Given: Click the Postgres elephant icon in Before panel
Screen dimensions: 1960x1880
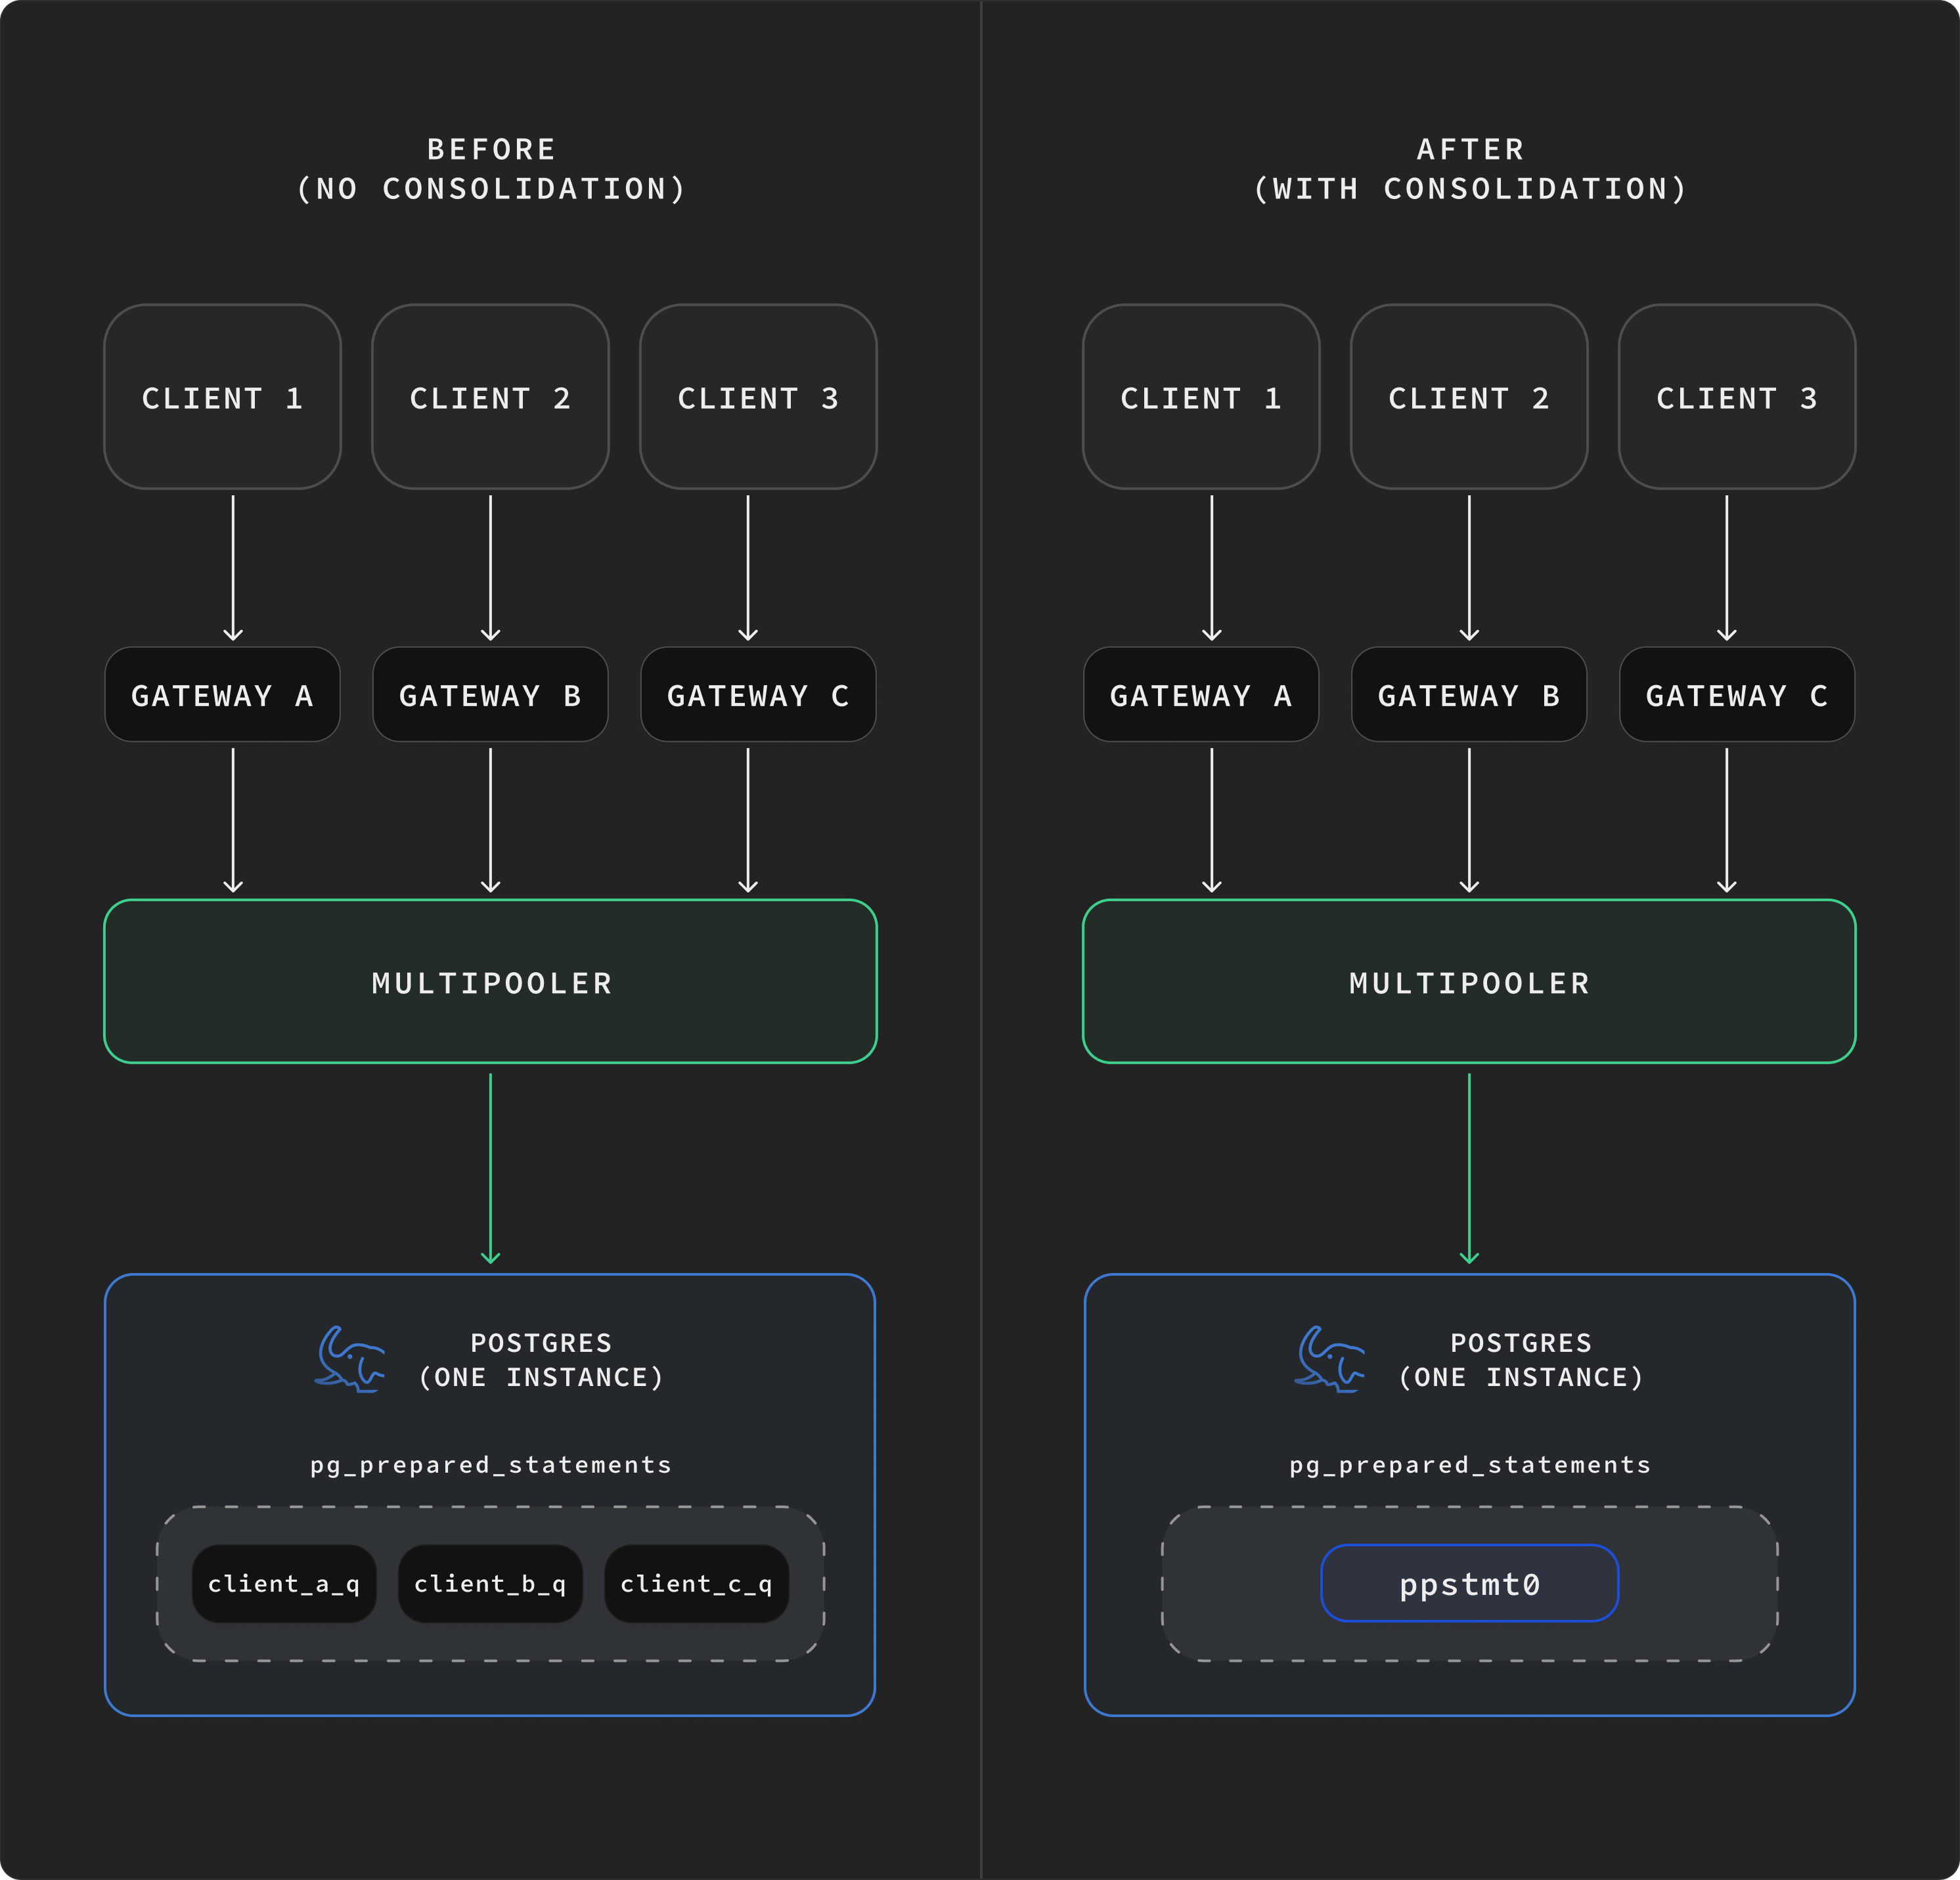Looking at the screenshot, I should (349, 1359).
